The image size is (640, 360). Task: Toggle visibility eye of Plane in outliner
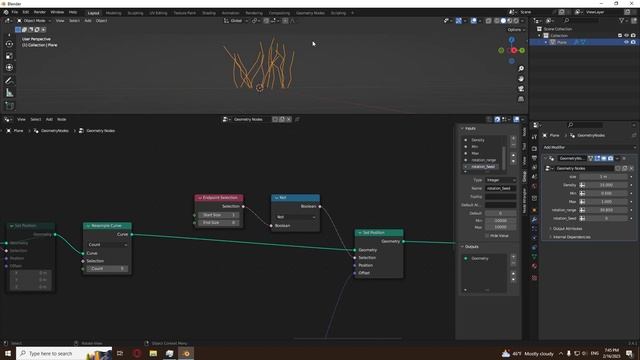click(626, 42)
